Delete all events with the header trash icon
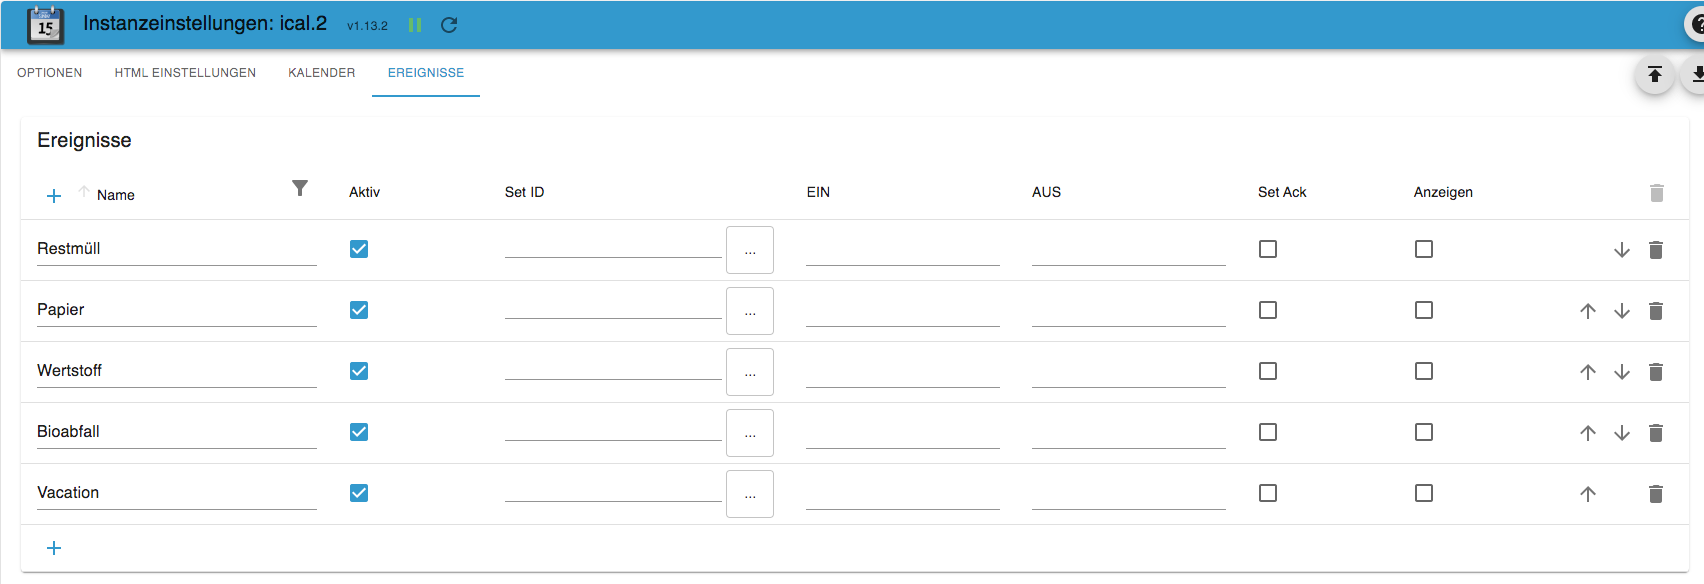The image size is (1704, 584). [1656, 193]
